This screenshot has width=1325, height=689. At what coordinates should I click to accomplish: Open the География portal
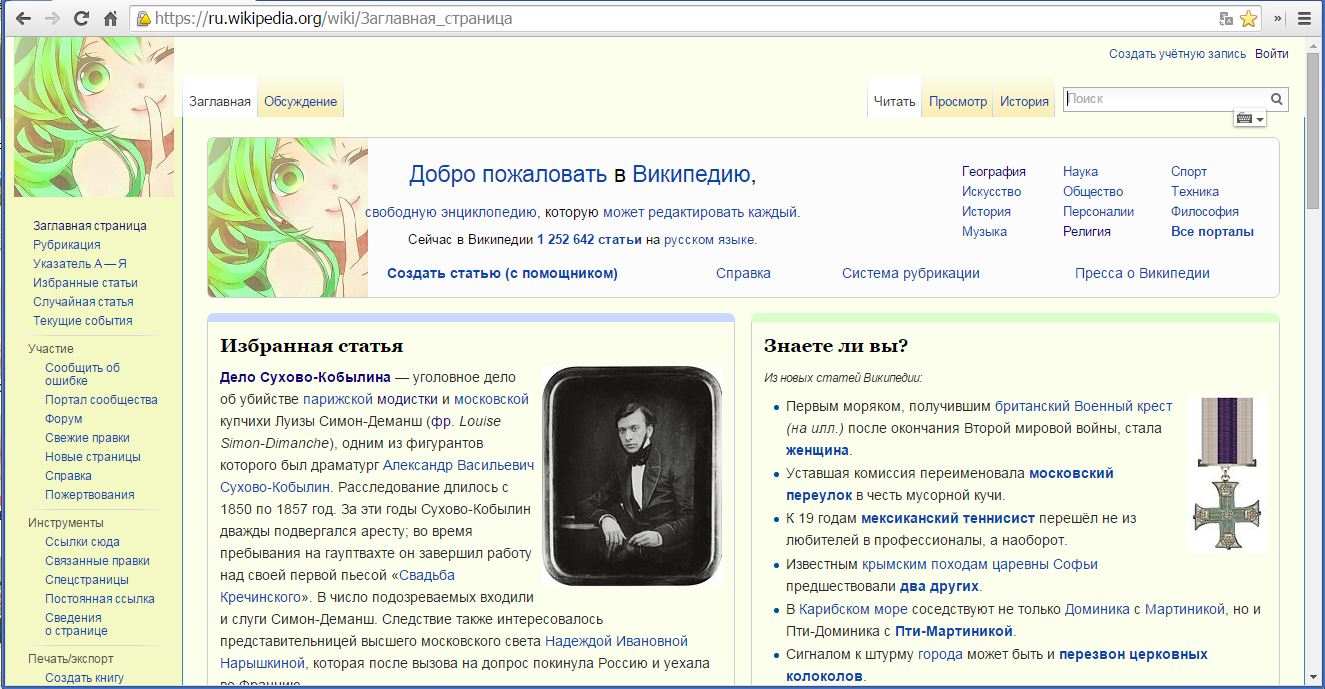coord(994,171)
